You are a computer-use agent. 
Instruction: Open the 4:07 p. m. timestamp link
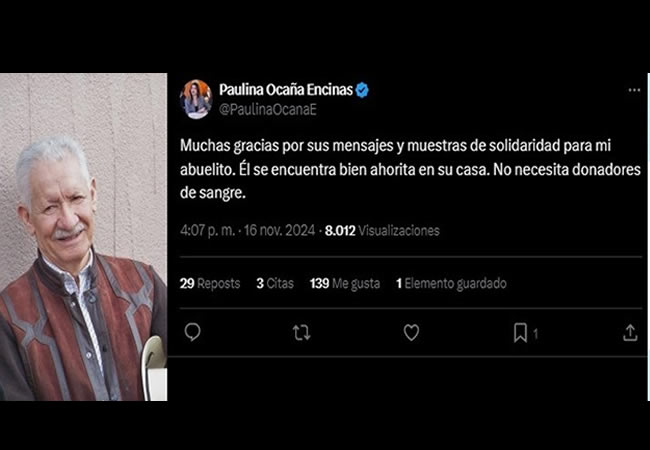[208, 230]
